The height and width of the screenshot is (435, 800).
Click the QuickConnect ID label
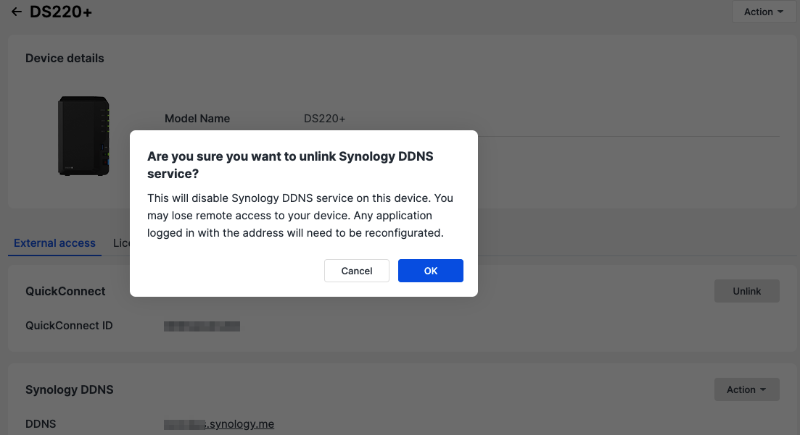(x=69, y=326)
